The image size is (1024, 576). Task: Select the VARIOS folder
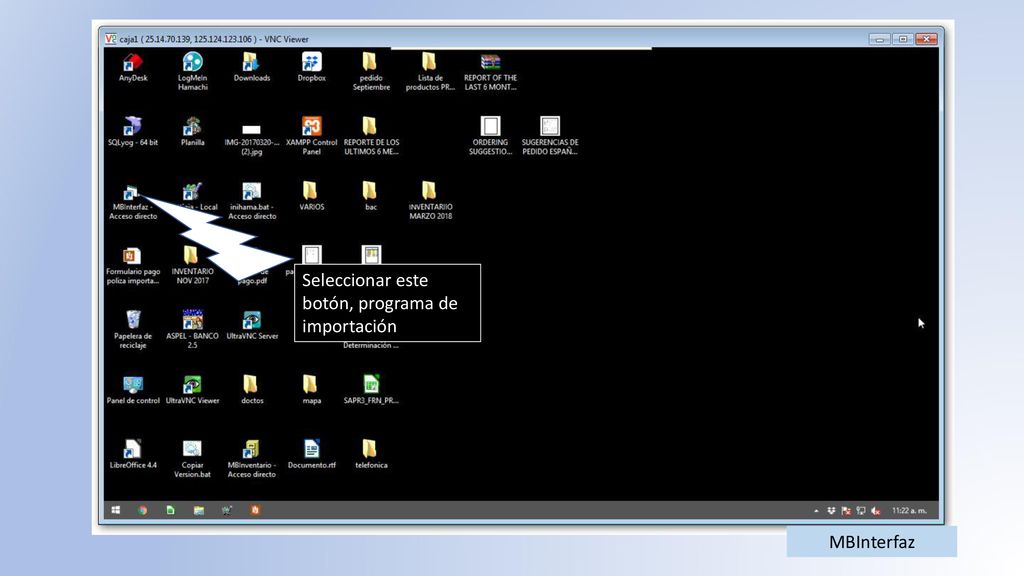pyautogui.click(x=312, y=197)
